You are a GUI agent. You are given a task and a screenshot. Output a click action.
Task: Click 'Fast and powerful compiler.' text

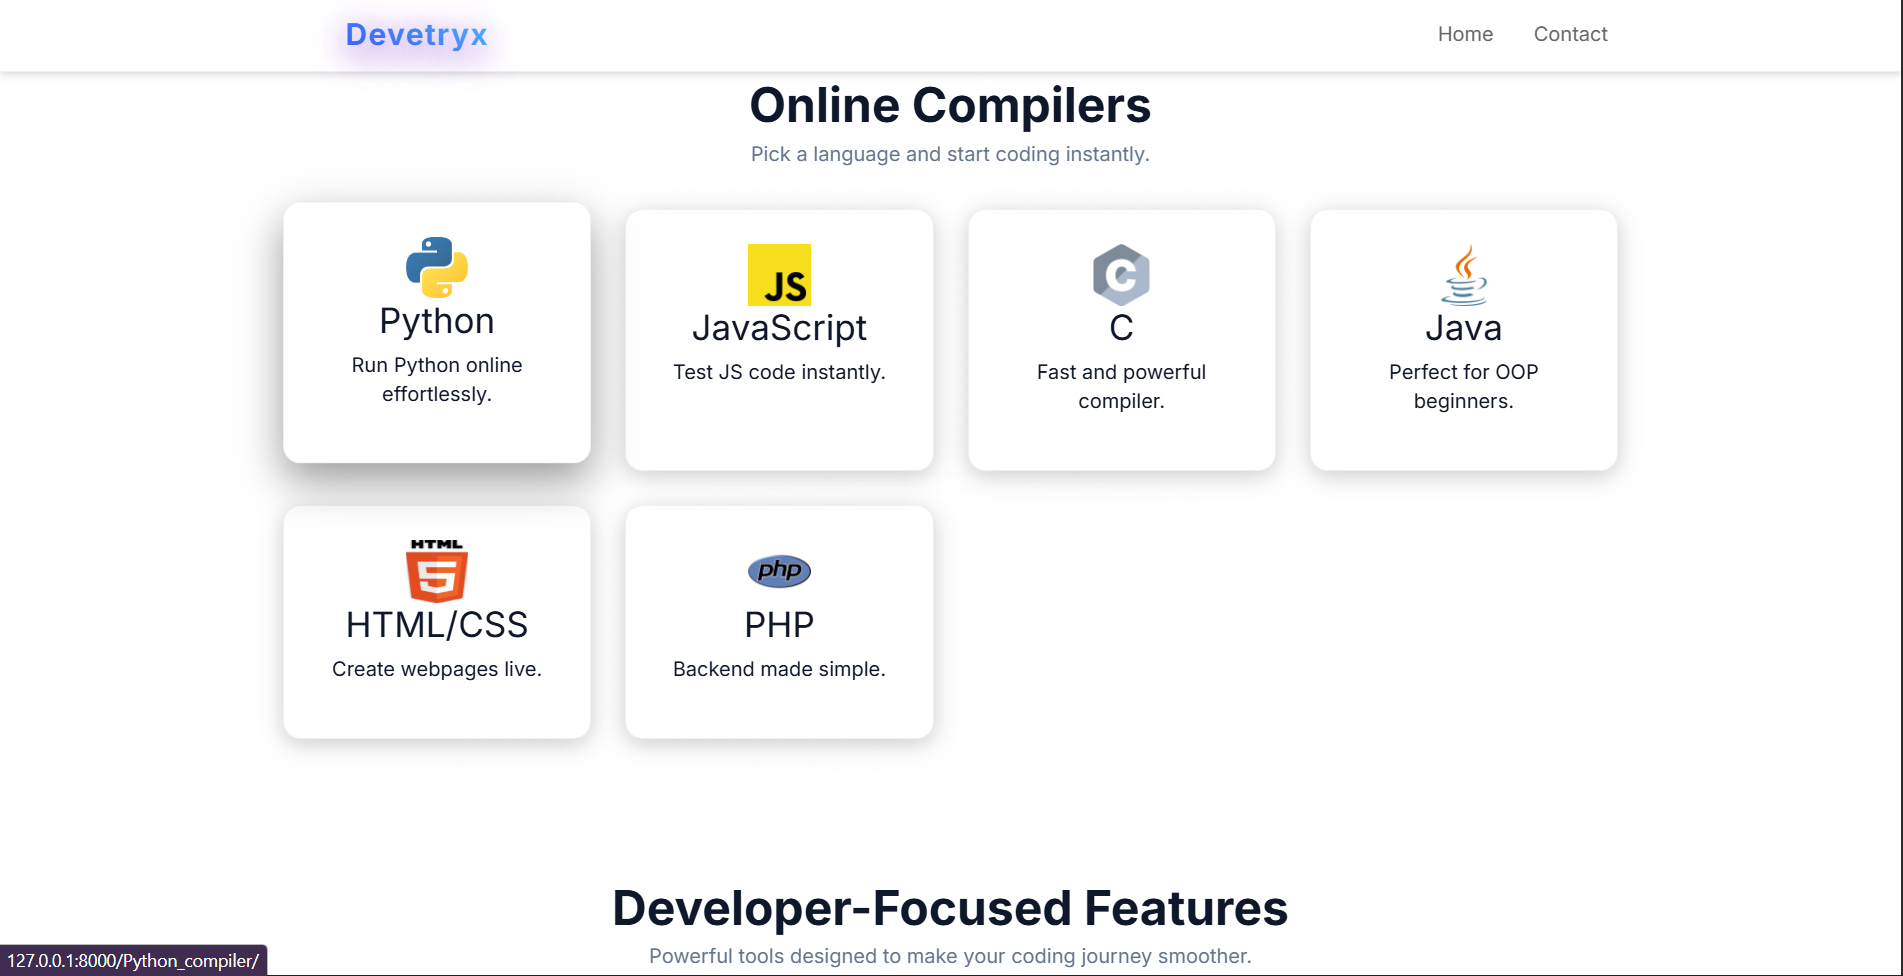pyautogui.click(x=1121, y=386)
